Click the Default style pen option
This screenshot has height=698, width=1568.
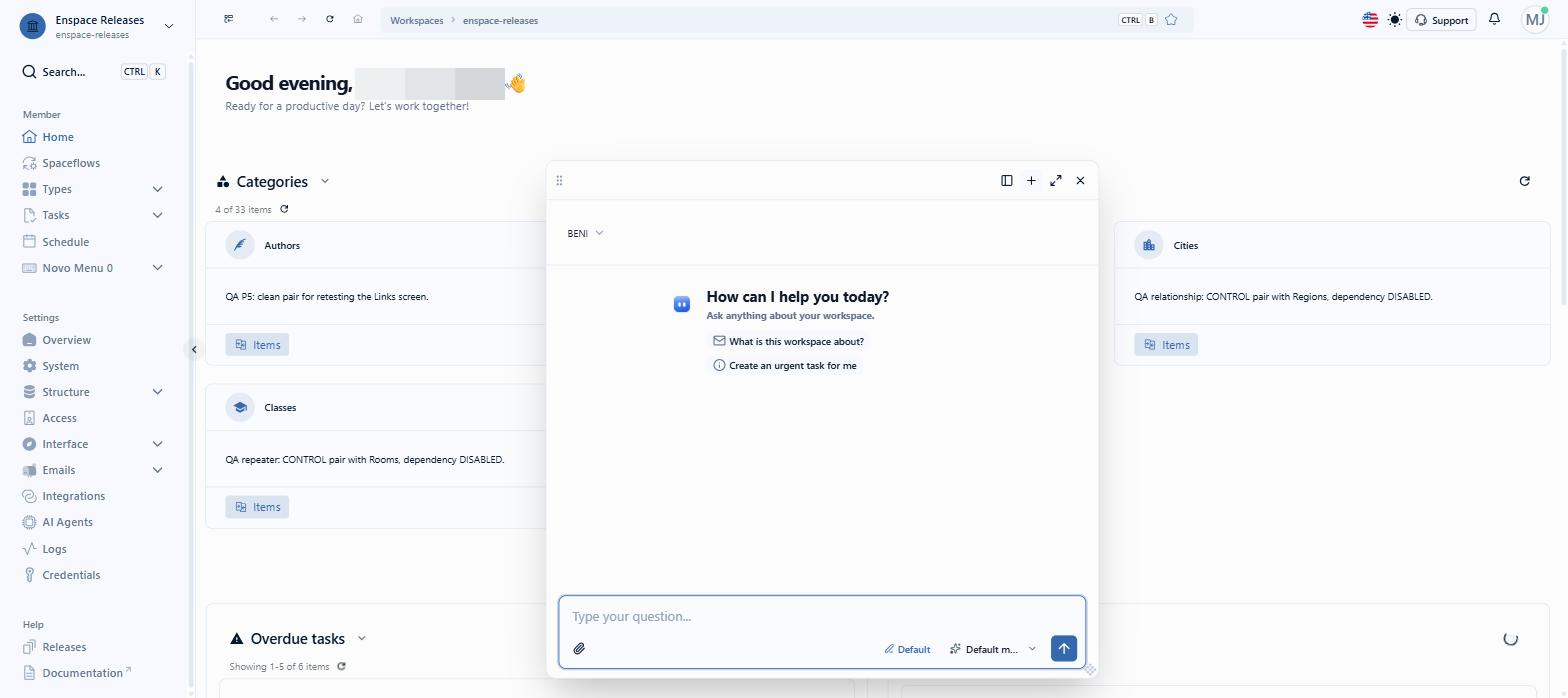coord(908,649)
